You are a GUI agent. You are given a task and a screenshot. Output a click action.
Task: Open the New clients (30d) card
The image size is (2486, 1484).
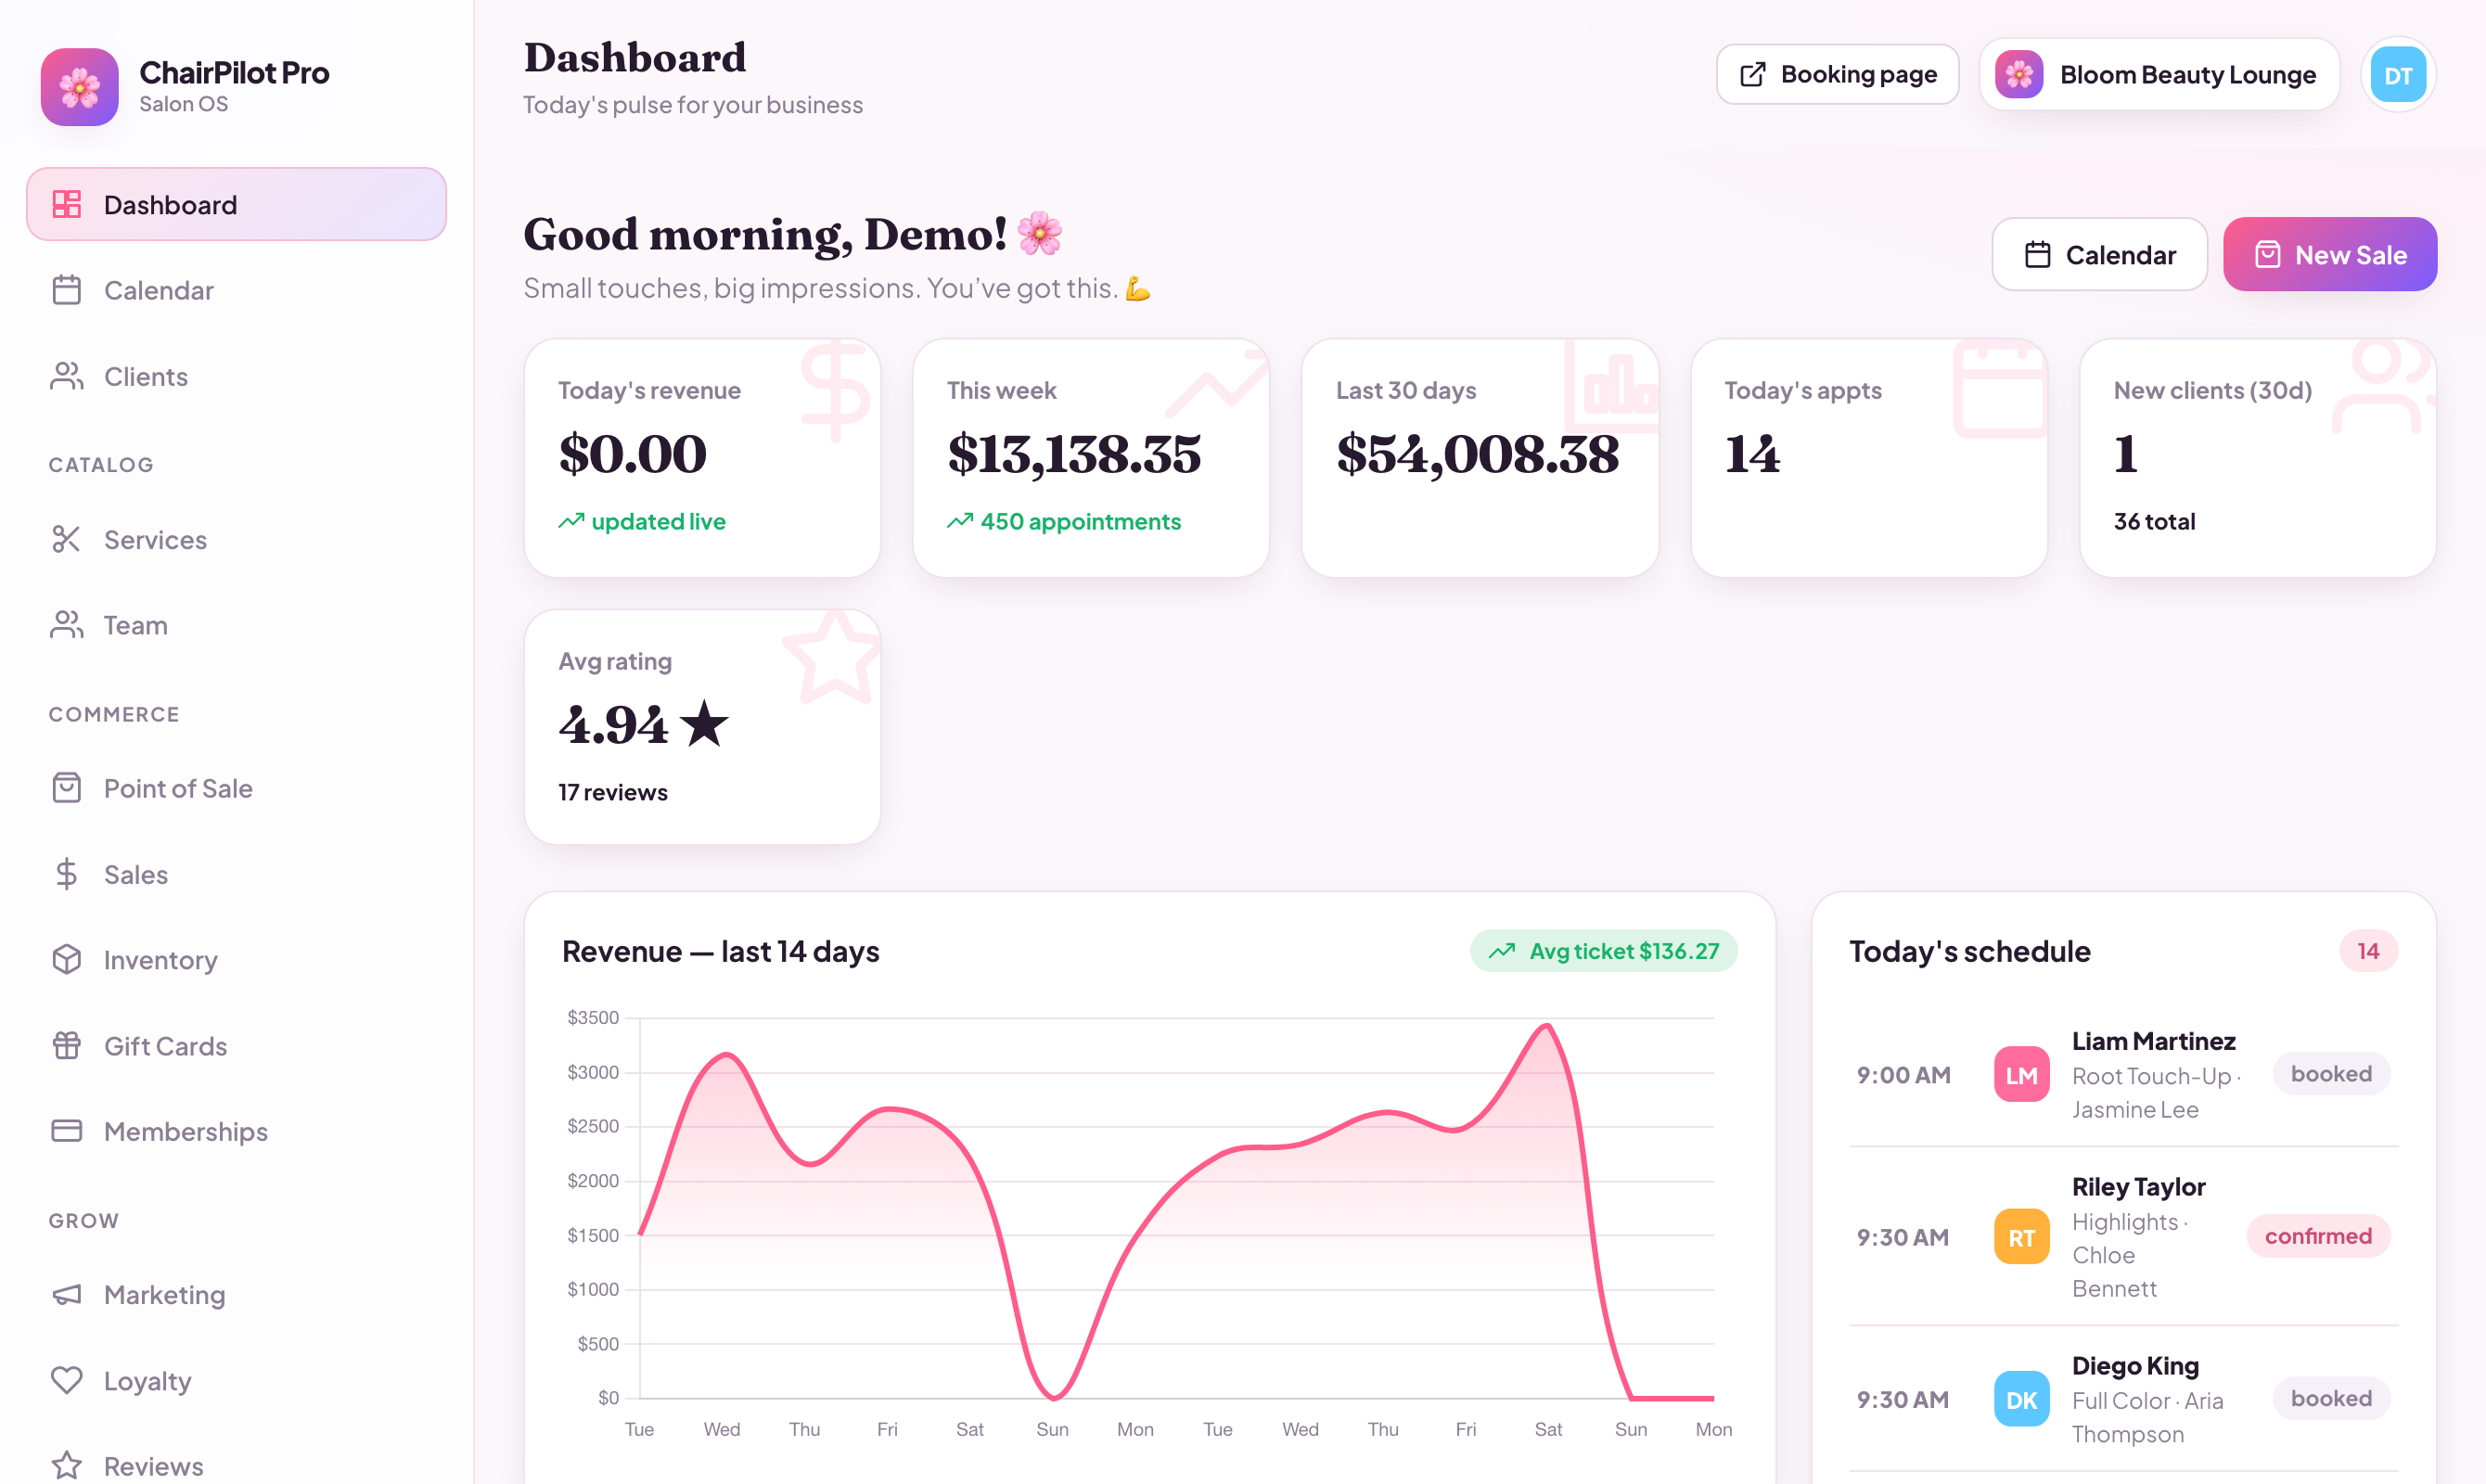click(x=2258, y=458)
